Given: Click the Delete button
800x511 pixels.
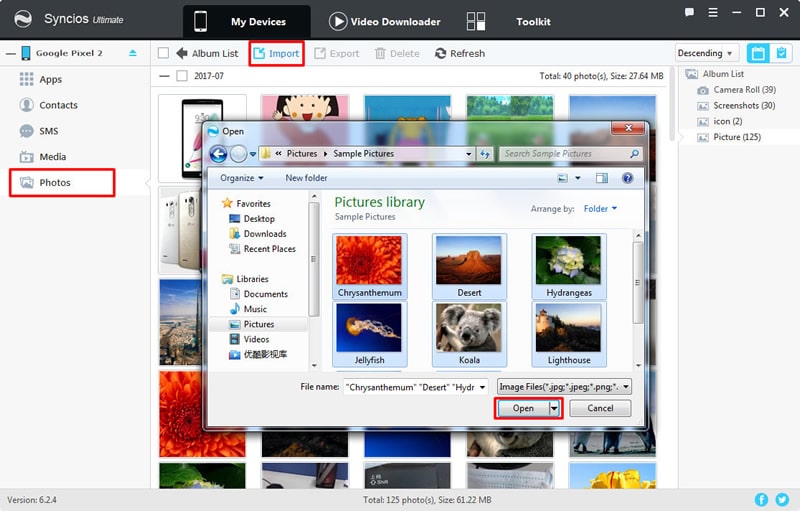Looking at the screenshot, I should click(x=397, y=54).
